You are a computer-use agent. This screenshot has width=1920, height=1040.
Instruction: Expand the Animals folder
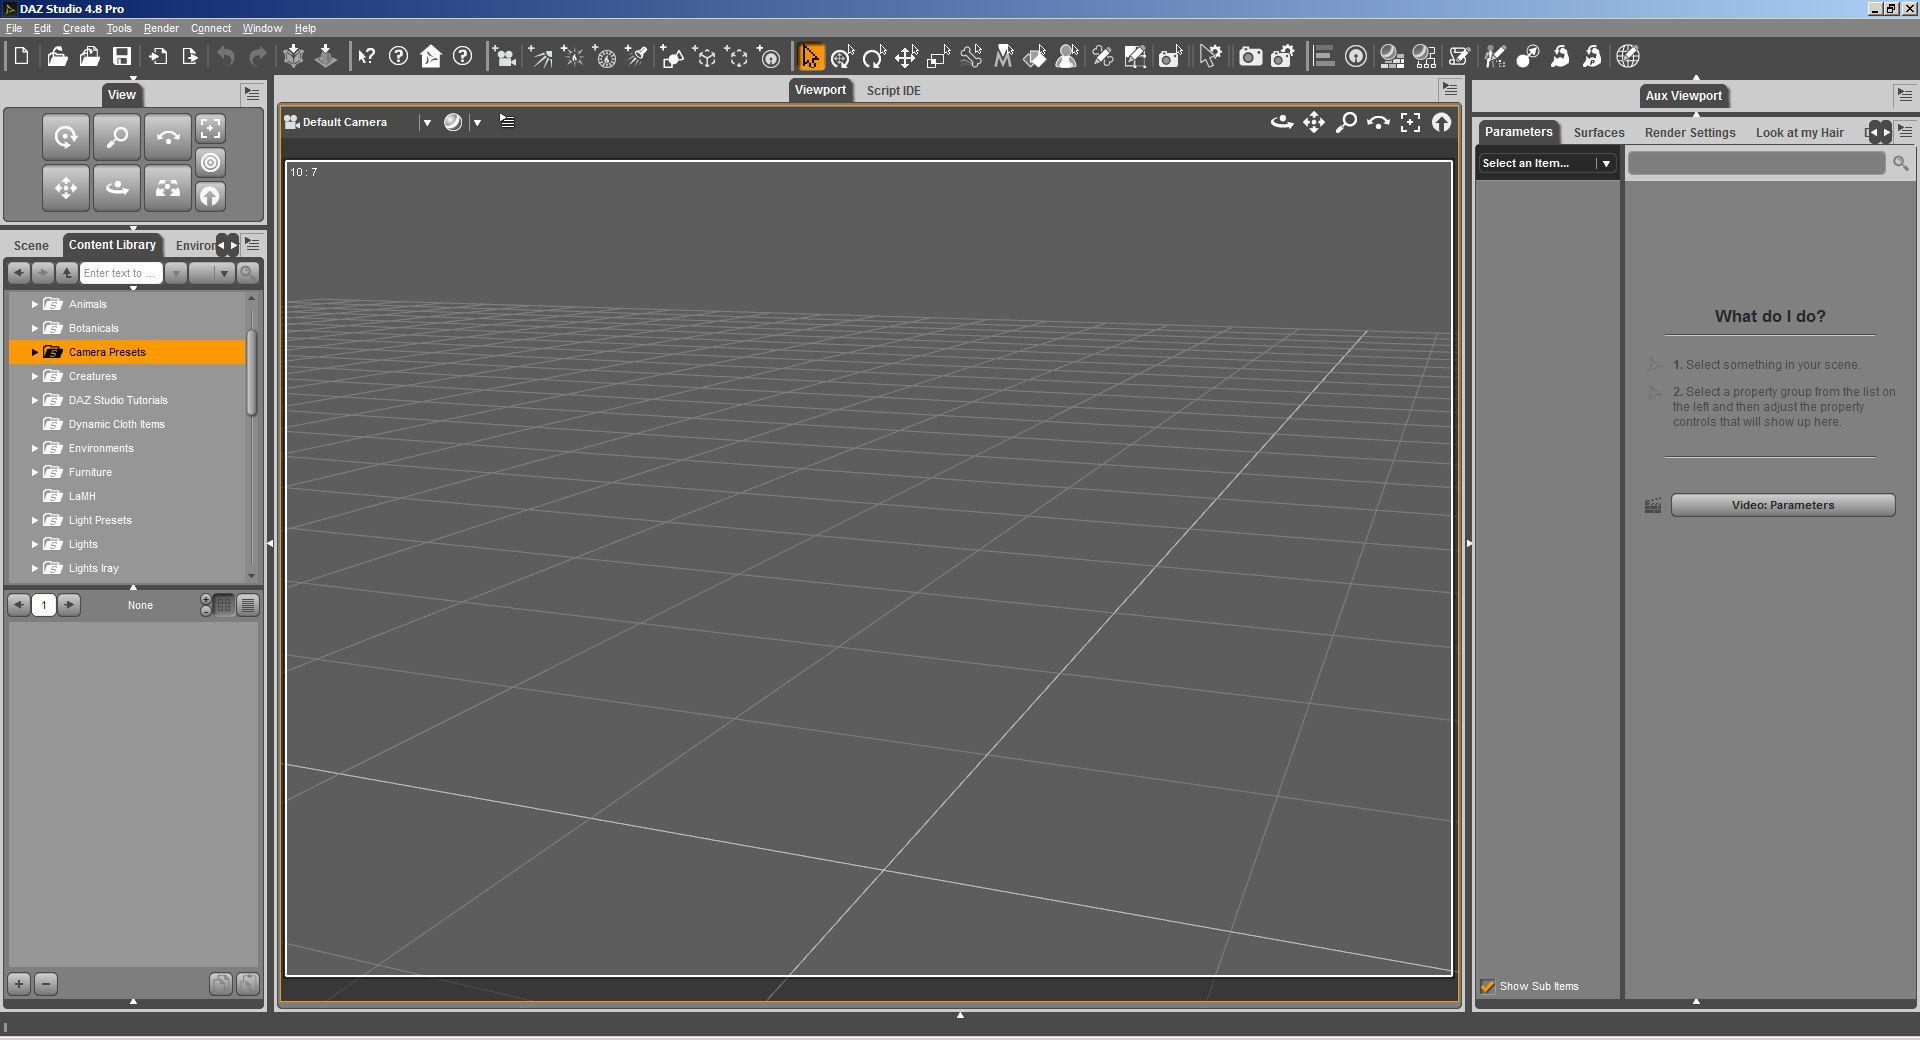(34, 304)
